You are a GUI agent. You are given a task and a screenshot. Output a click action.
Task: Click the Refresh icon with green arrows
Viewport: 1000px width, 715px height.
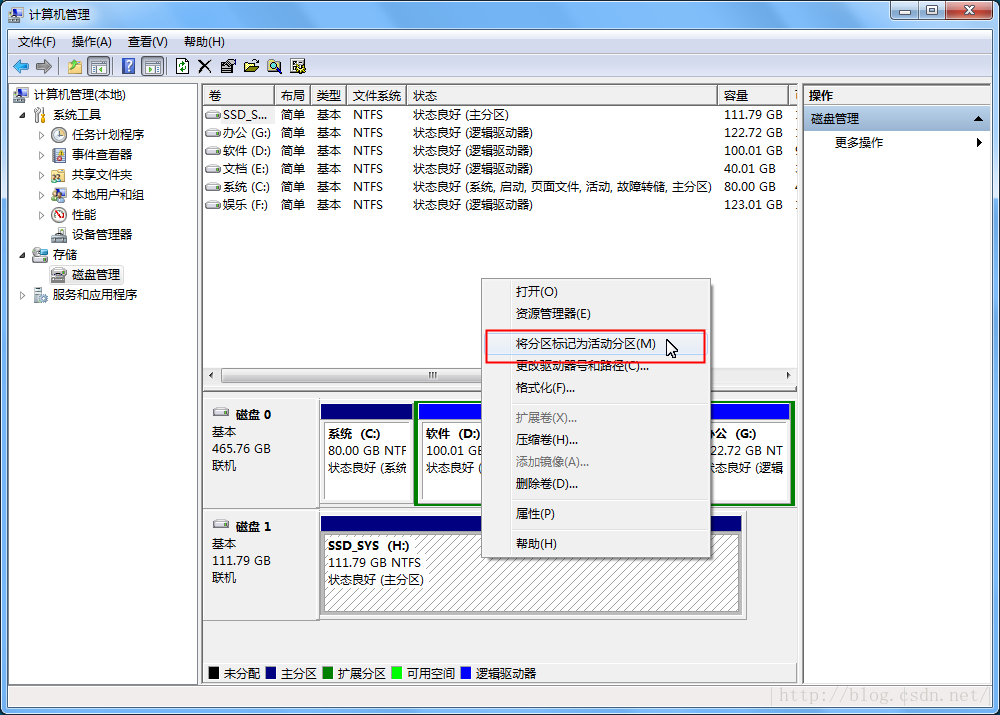pos(182,66)
